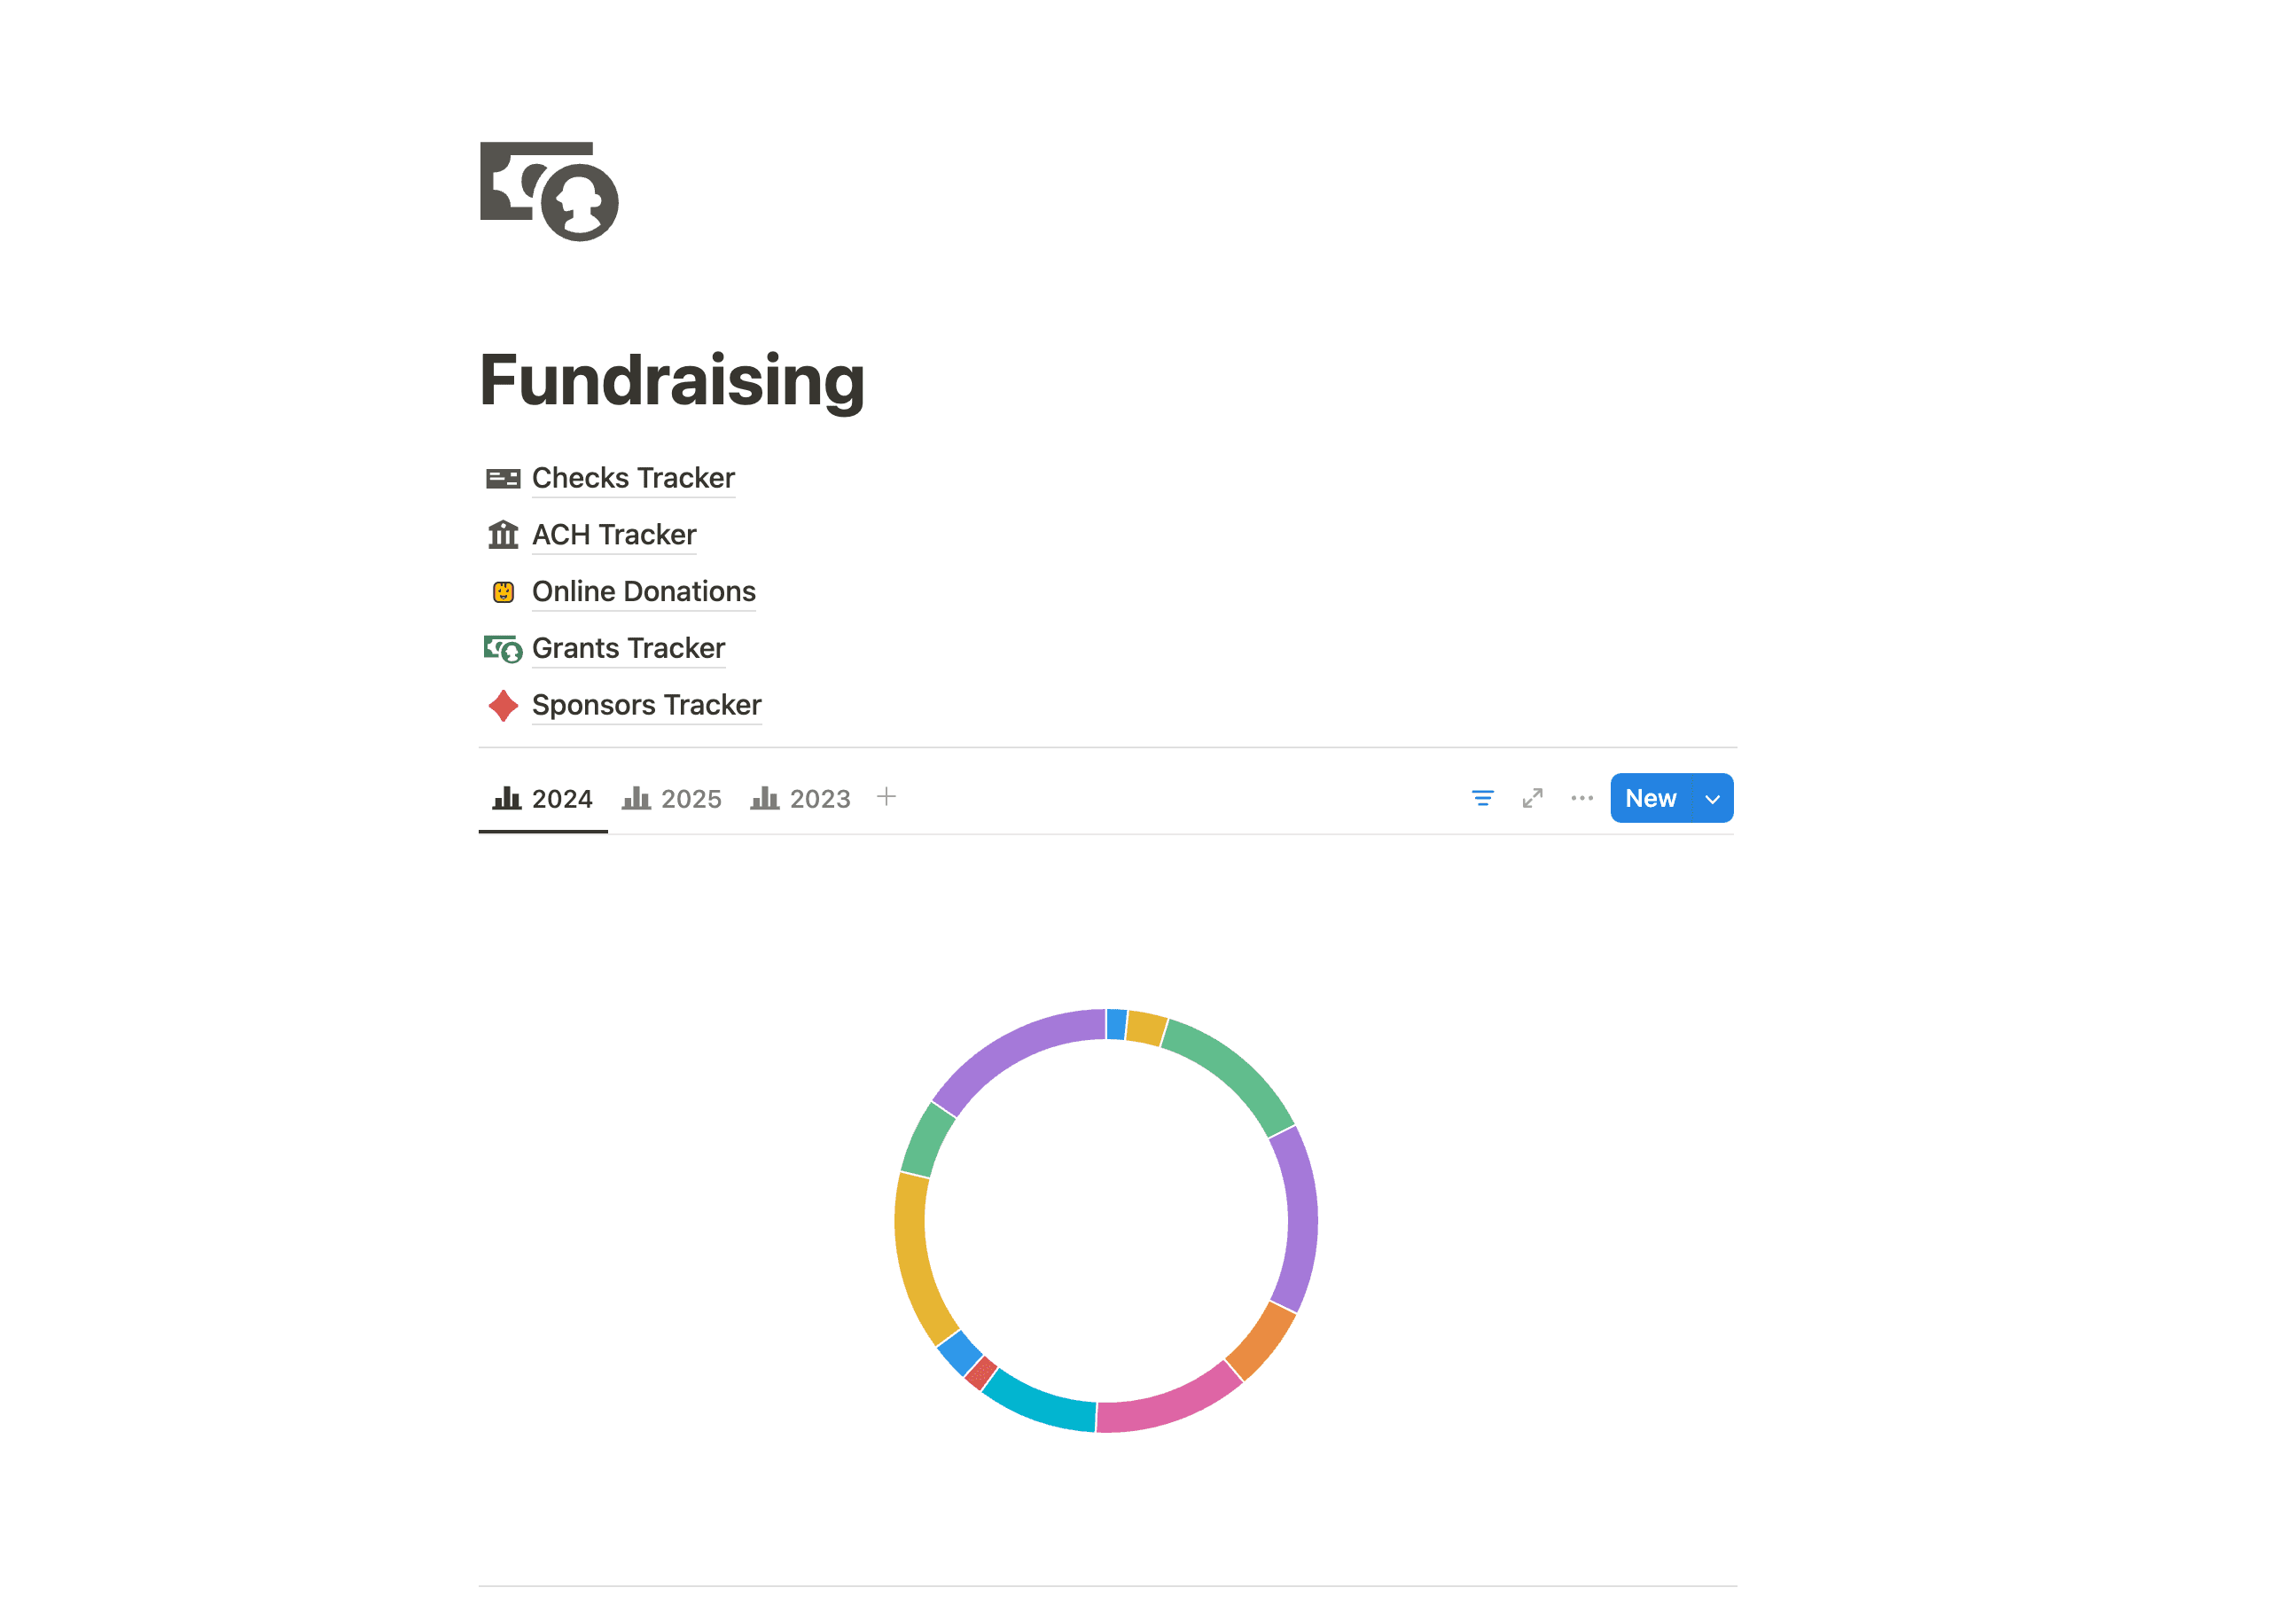
Task: Click the red diamond beside Sponsors Tracker
Action: pyautogui.click(x=504, y=705)
